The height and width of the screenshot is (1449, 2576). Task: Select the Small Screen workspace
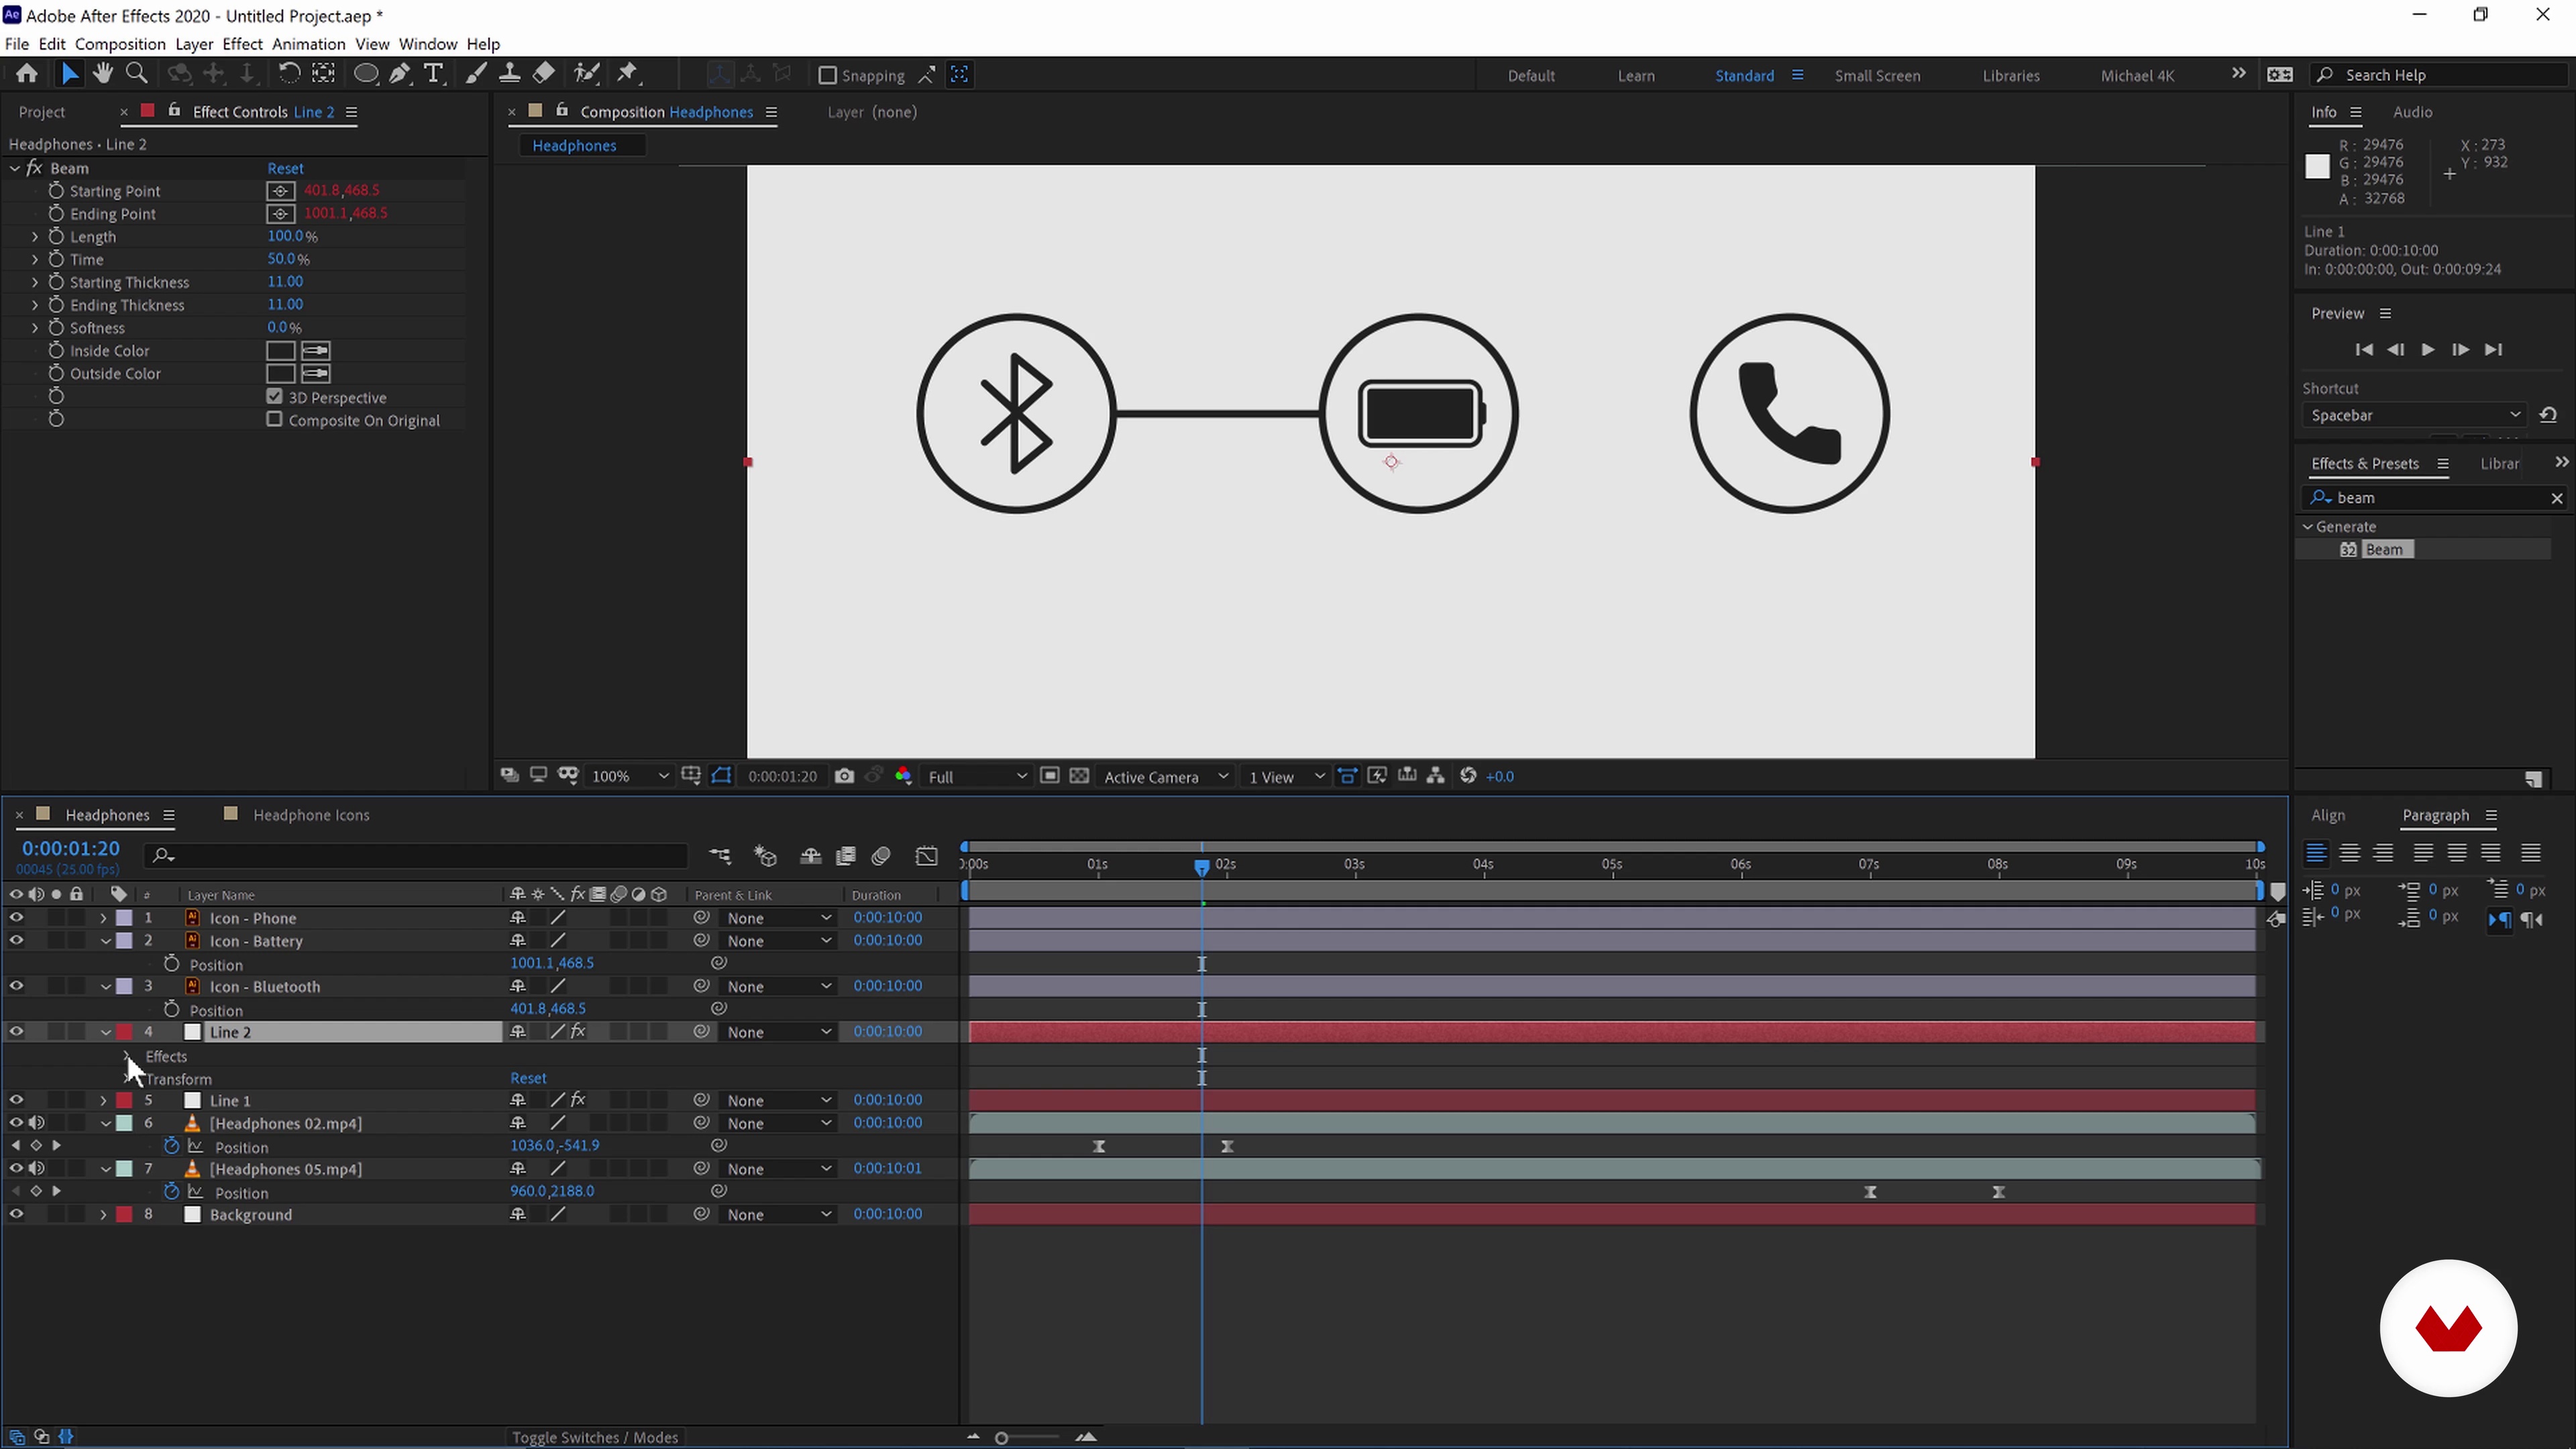tap(1877, 75)
